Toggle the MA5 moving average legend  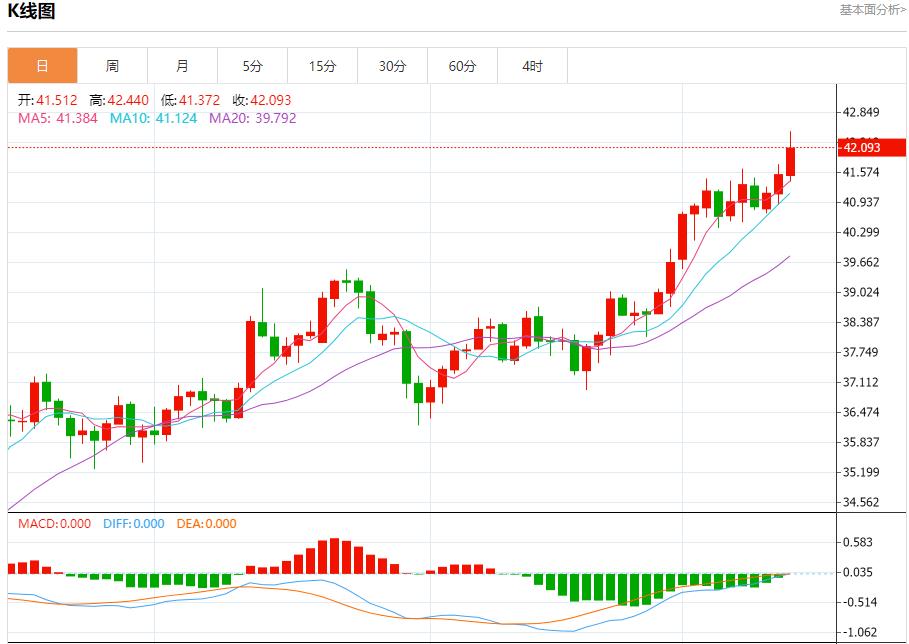click(41, 118)
